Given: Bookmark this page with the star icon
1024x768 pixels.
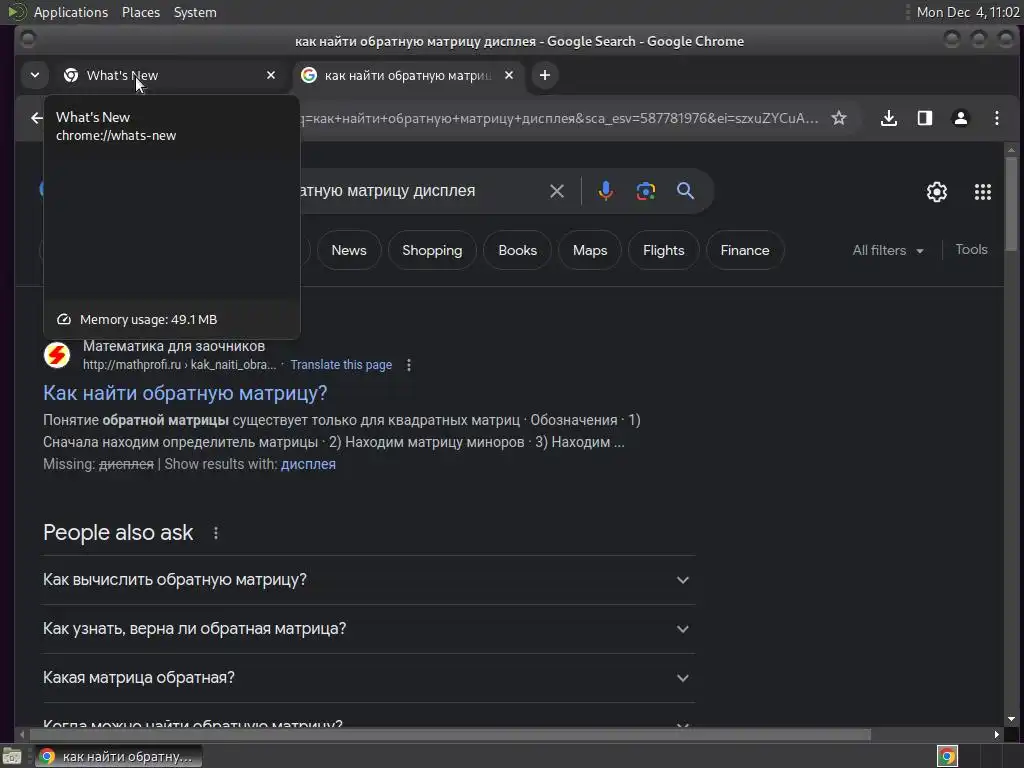Looking at the screenshot, I should (x=839, y=118).
